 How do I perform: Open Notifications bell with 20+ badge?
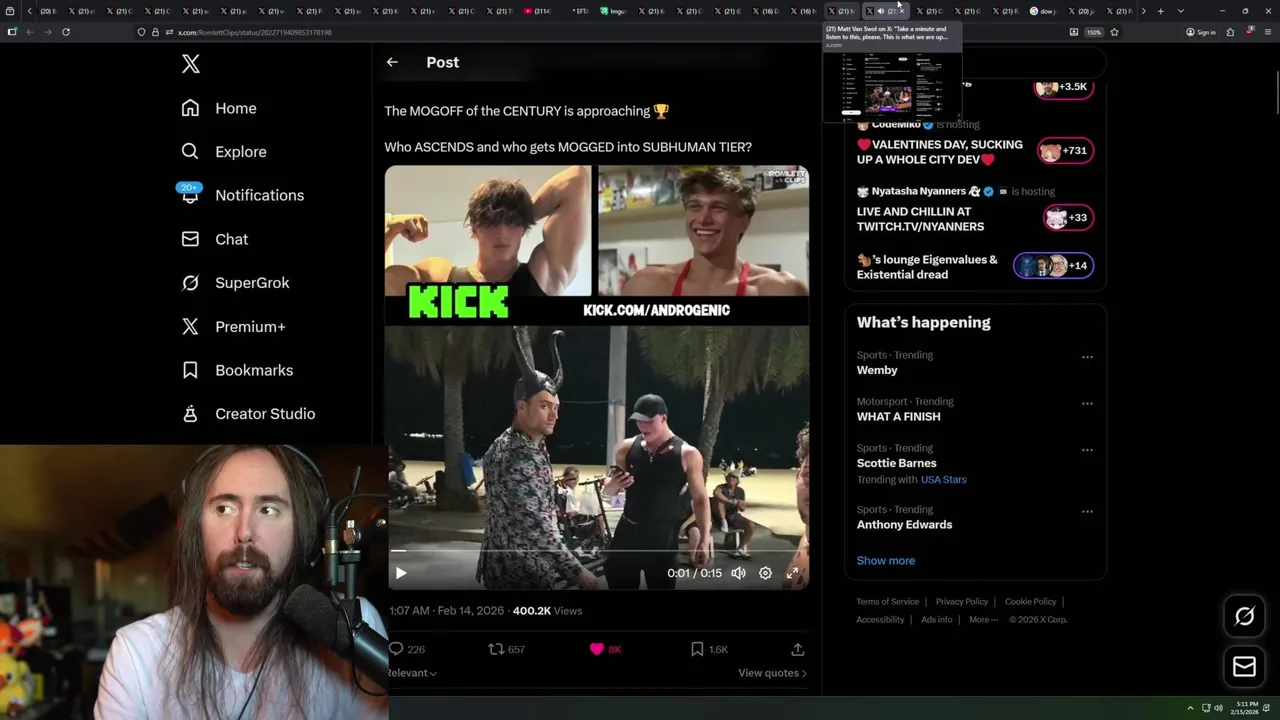click(x=190, y=194)
